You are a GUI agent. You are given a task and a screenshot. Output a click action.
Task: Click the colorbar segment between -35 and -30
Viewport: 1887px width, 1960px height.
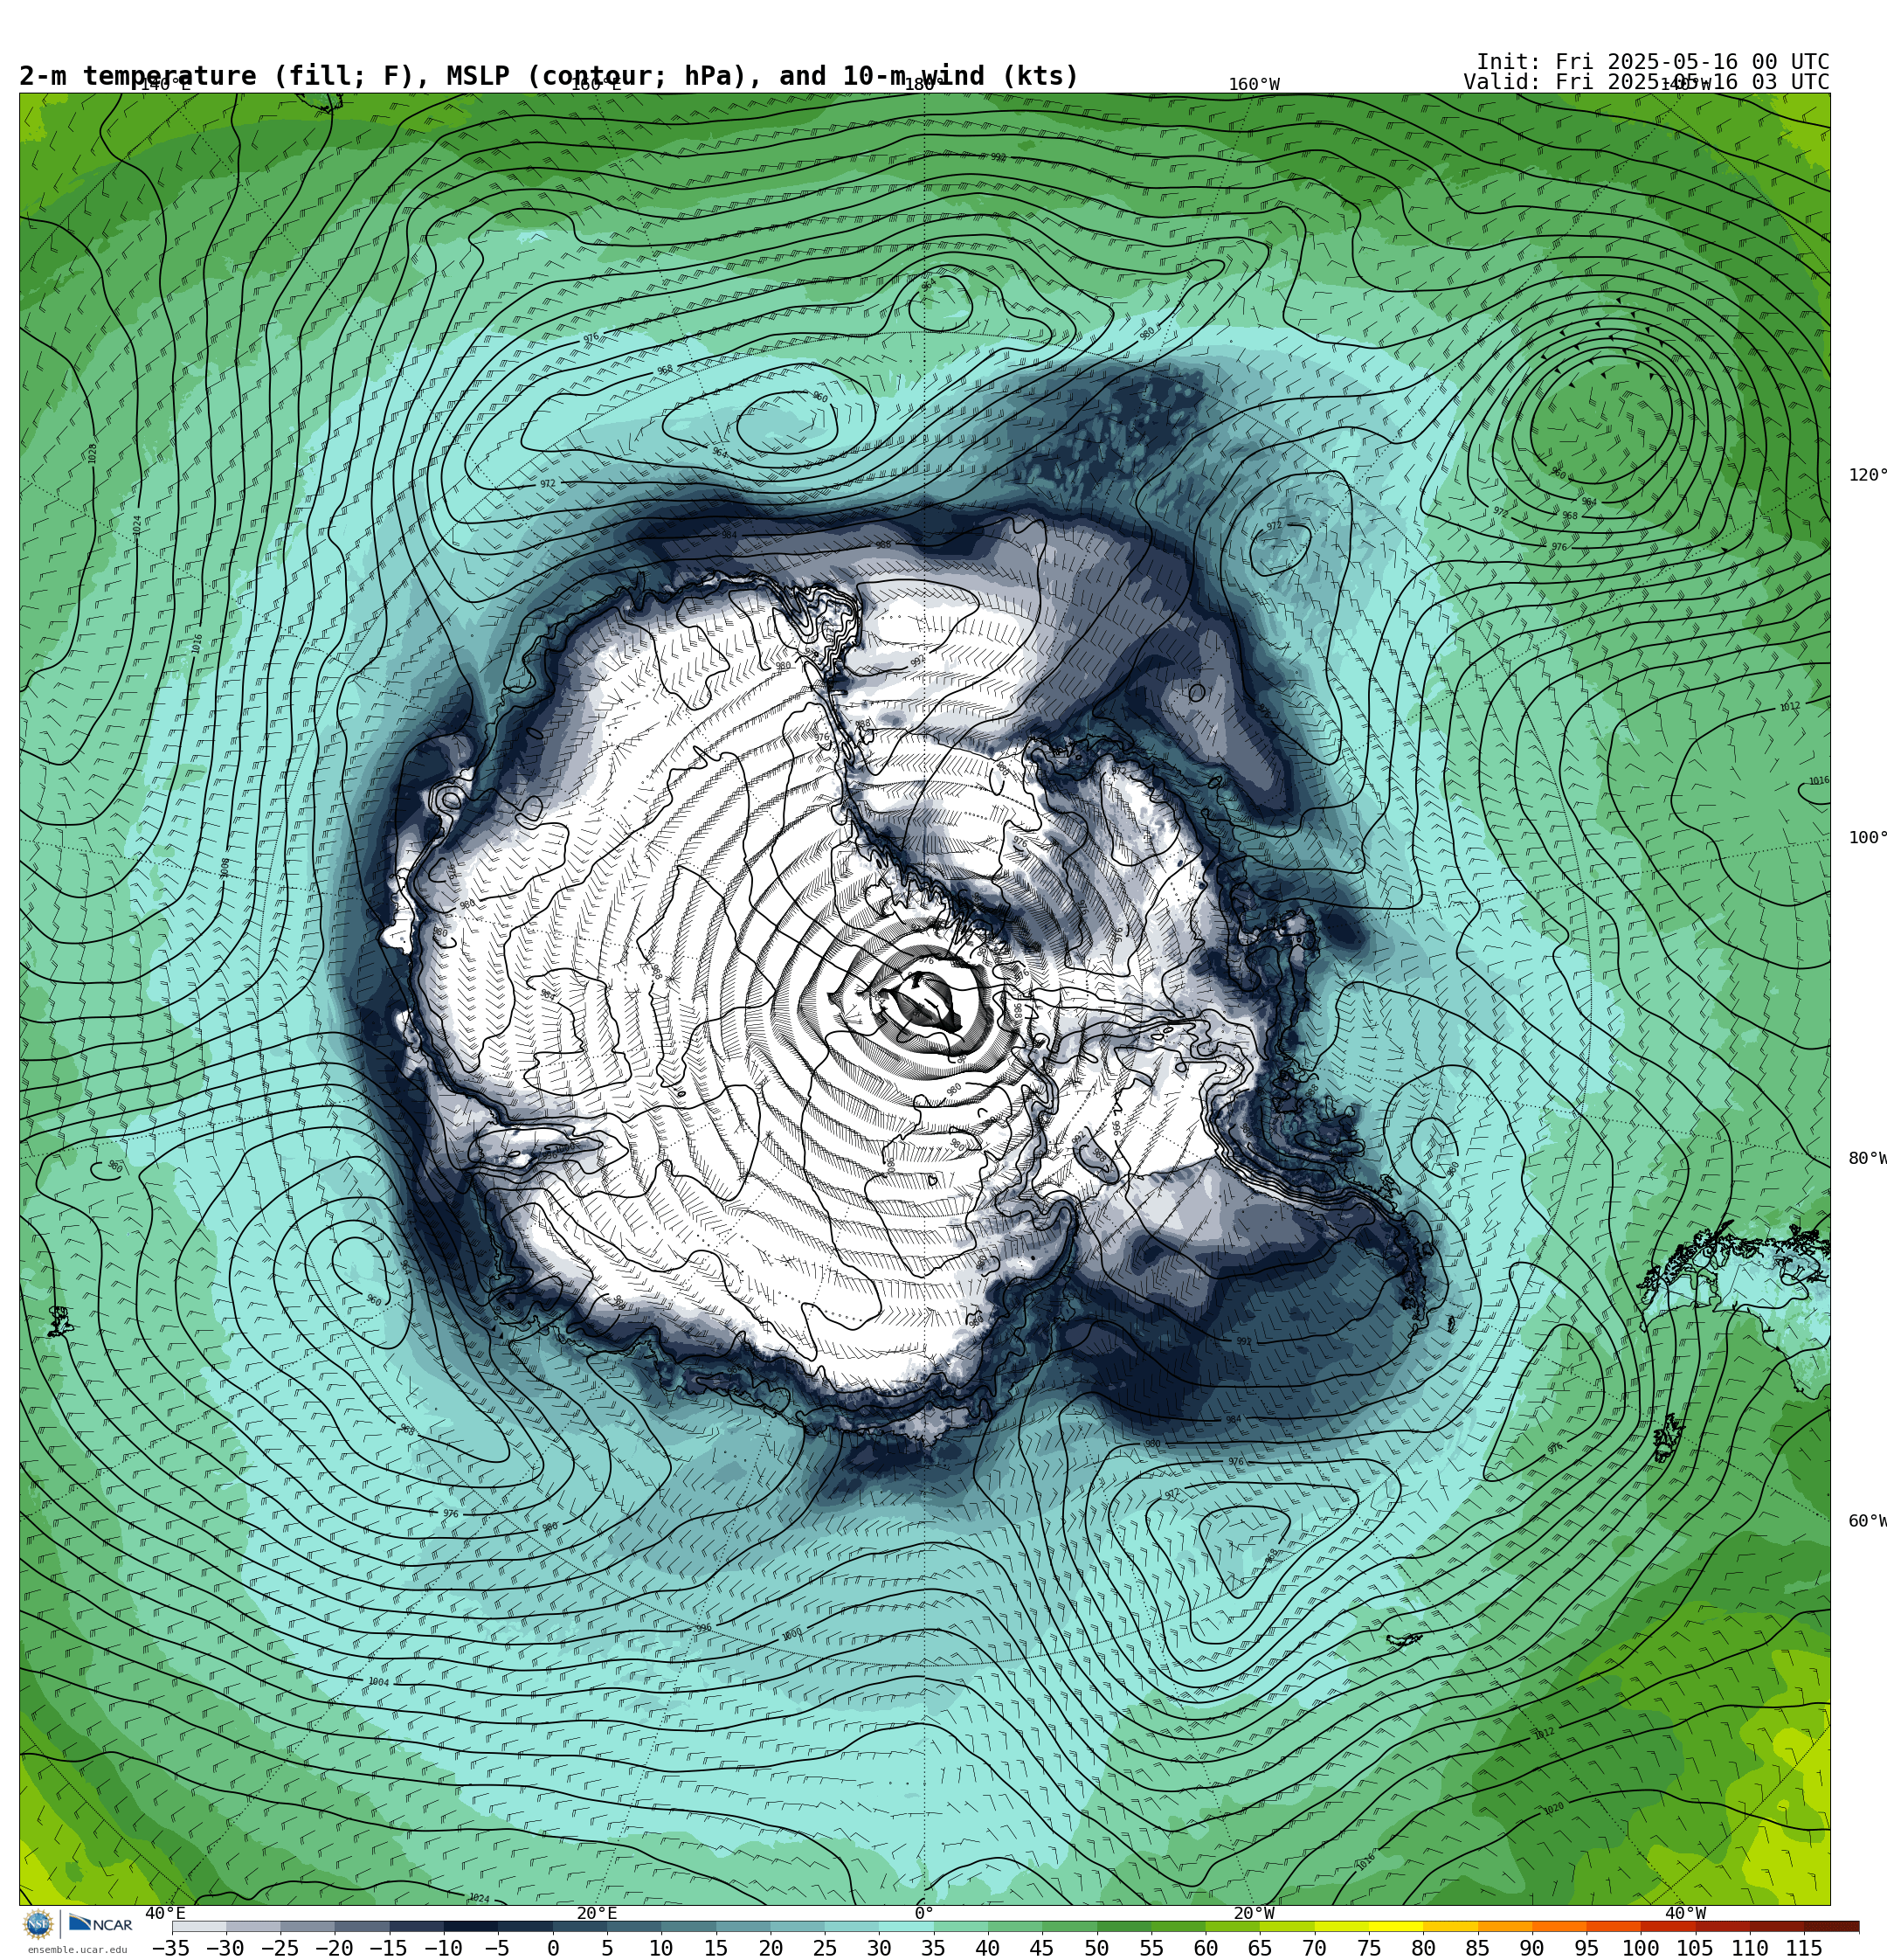199,1926
